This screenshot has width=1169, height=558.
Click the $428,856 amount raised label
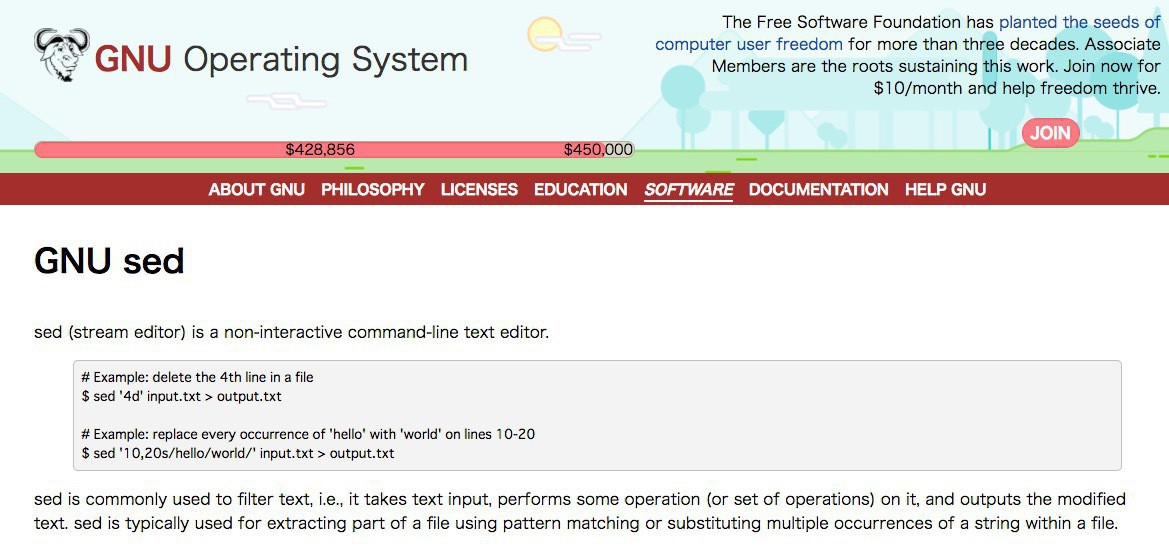(320, 150)
